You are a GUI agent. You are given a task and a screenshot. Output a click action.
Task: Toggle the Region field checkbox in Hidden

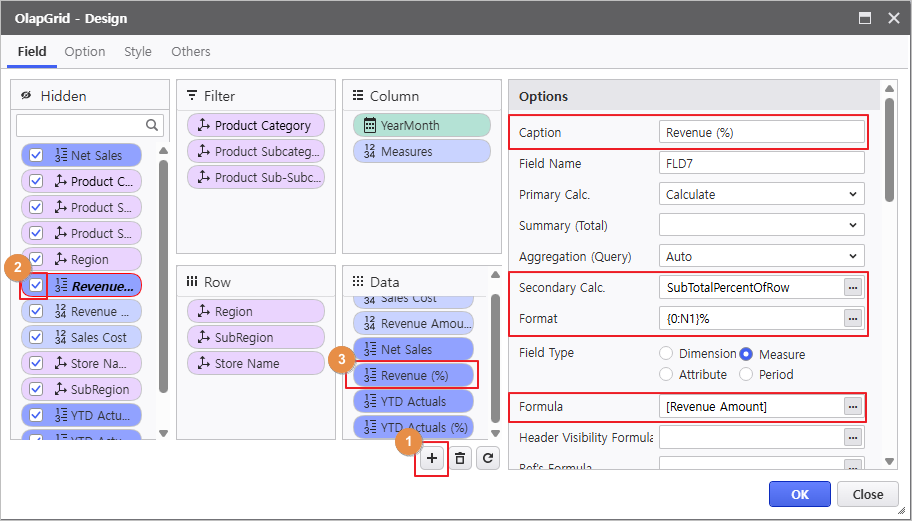[36, 259]
